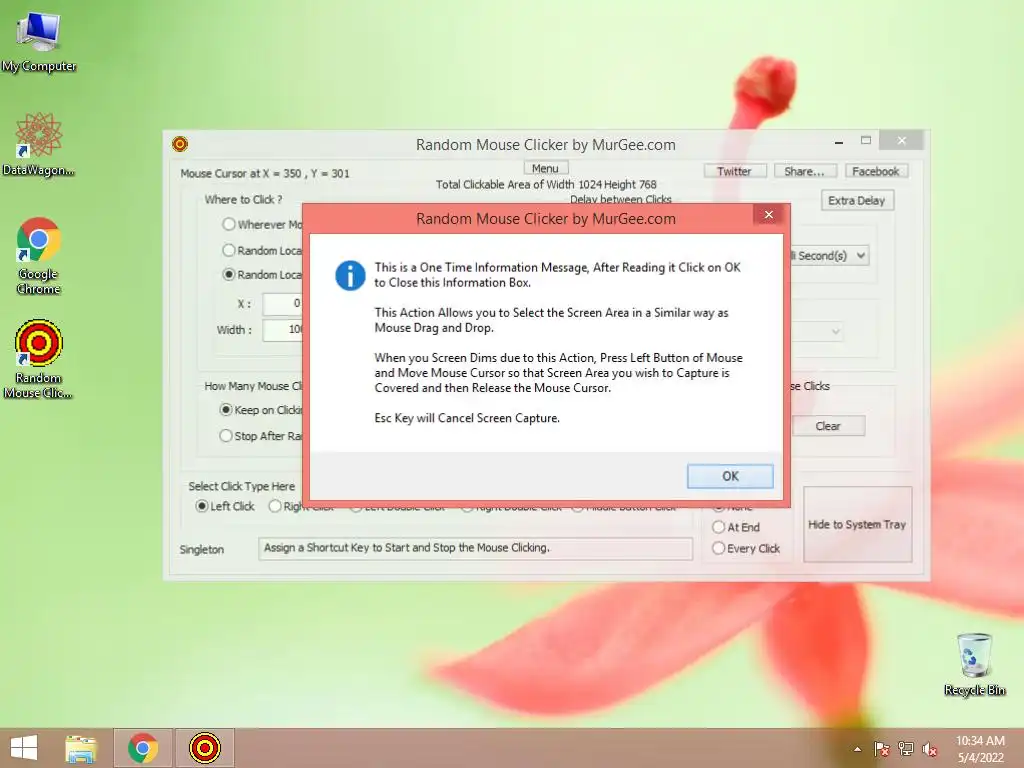Select Left Click radio button
This screenshot has width=1024, height=768.
(x=202, y=506)
